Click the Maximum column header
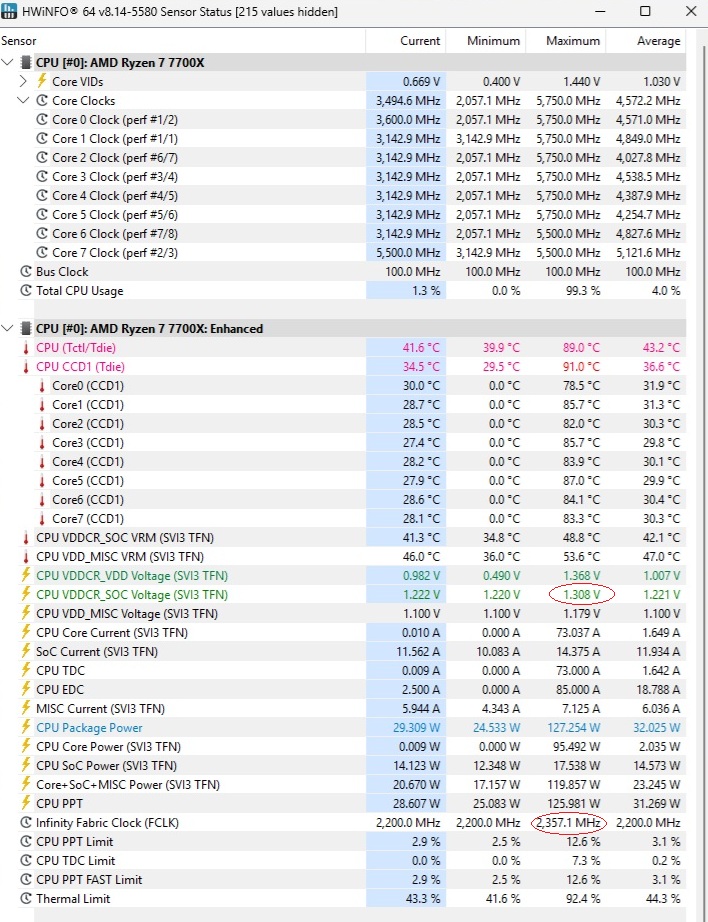 [573, 41]
